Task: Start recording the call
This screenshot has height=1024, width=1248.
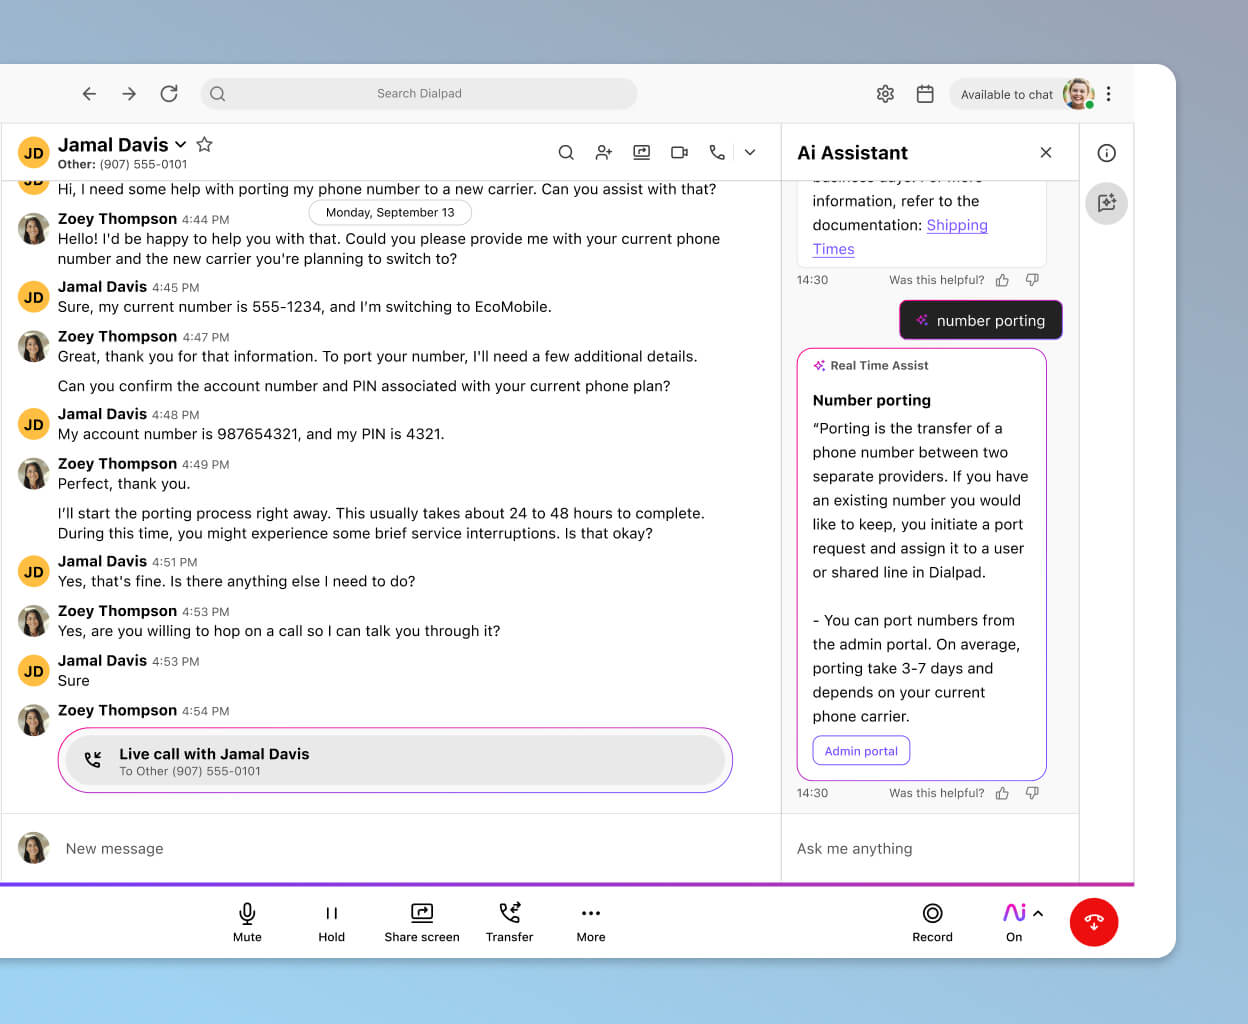Action: pyautogui.click(x=932, y=920)
